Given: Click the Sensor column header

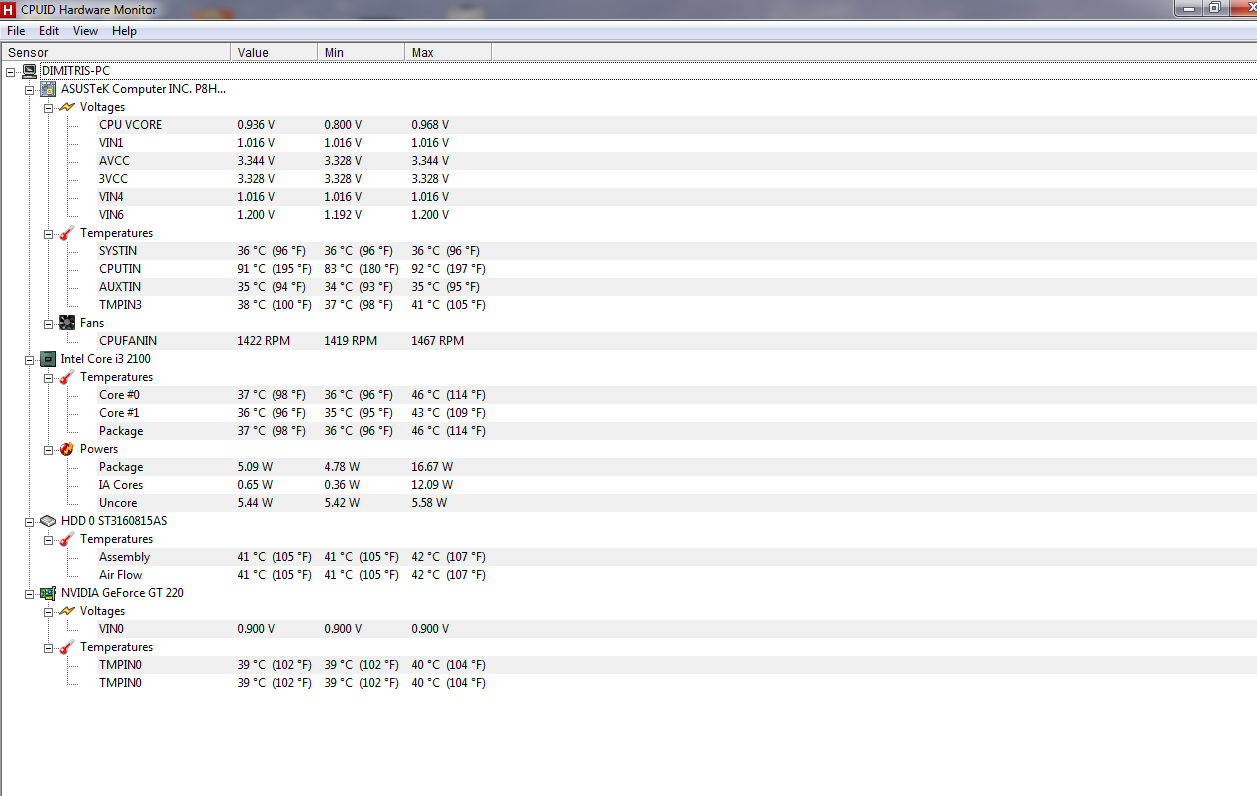Looking at the screenshot, I should (x=116, y=52).
